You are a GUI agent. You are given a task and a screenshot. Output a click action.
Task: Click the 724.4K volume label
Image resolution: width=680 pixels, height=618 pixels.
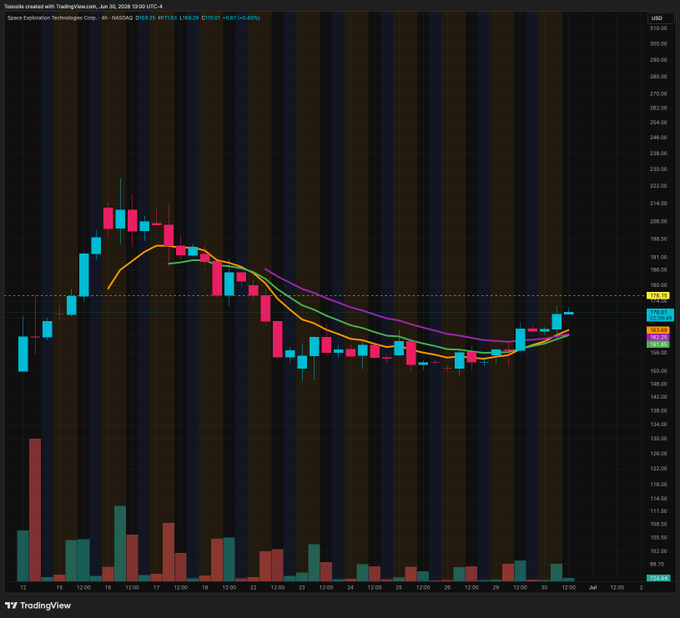(x=658, y=578)
